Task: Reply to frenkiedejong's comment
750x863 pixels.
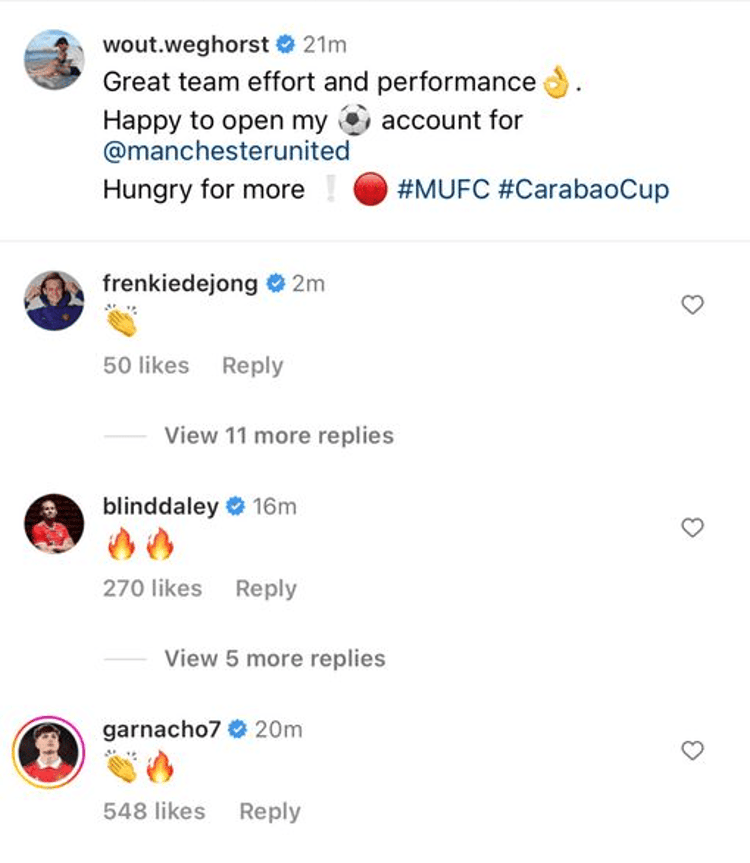Action: click(253, 365)
